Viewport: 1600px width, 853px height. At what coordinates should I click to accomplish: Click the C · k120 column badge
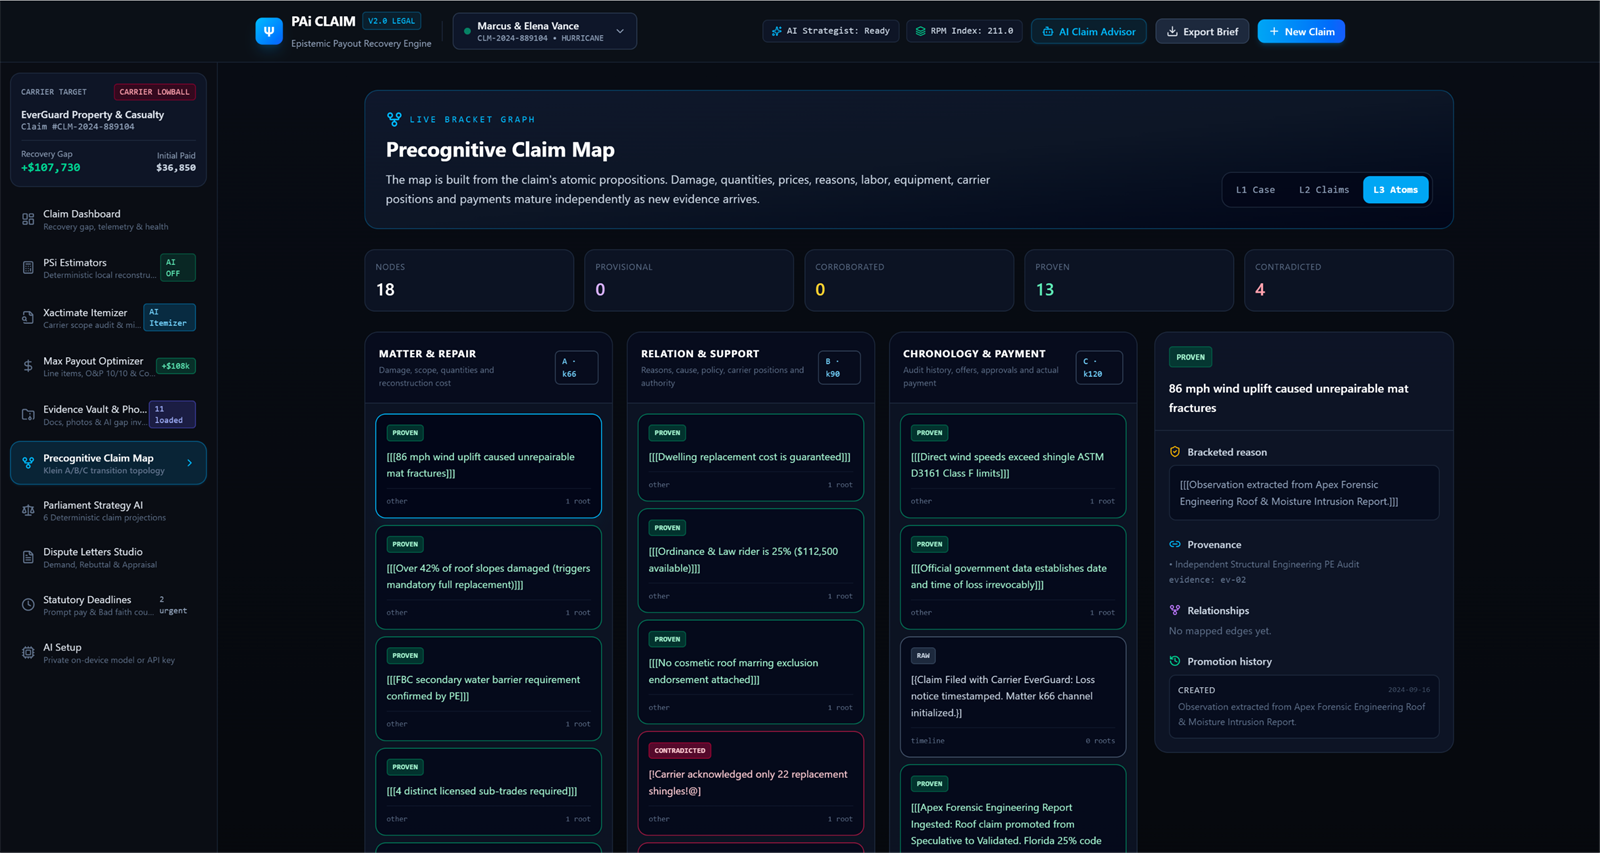[1099, 367]
